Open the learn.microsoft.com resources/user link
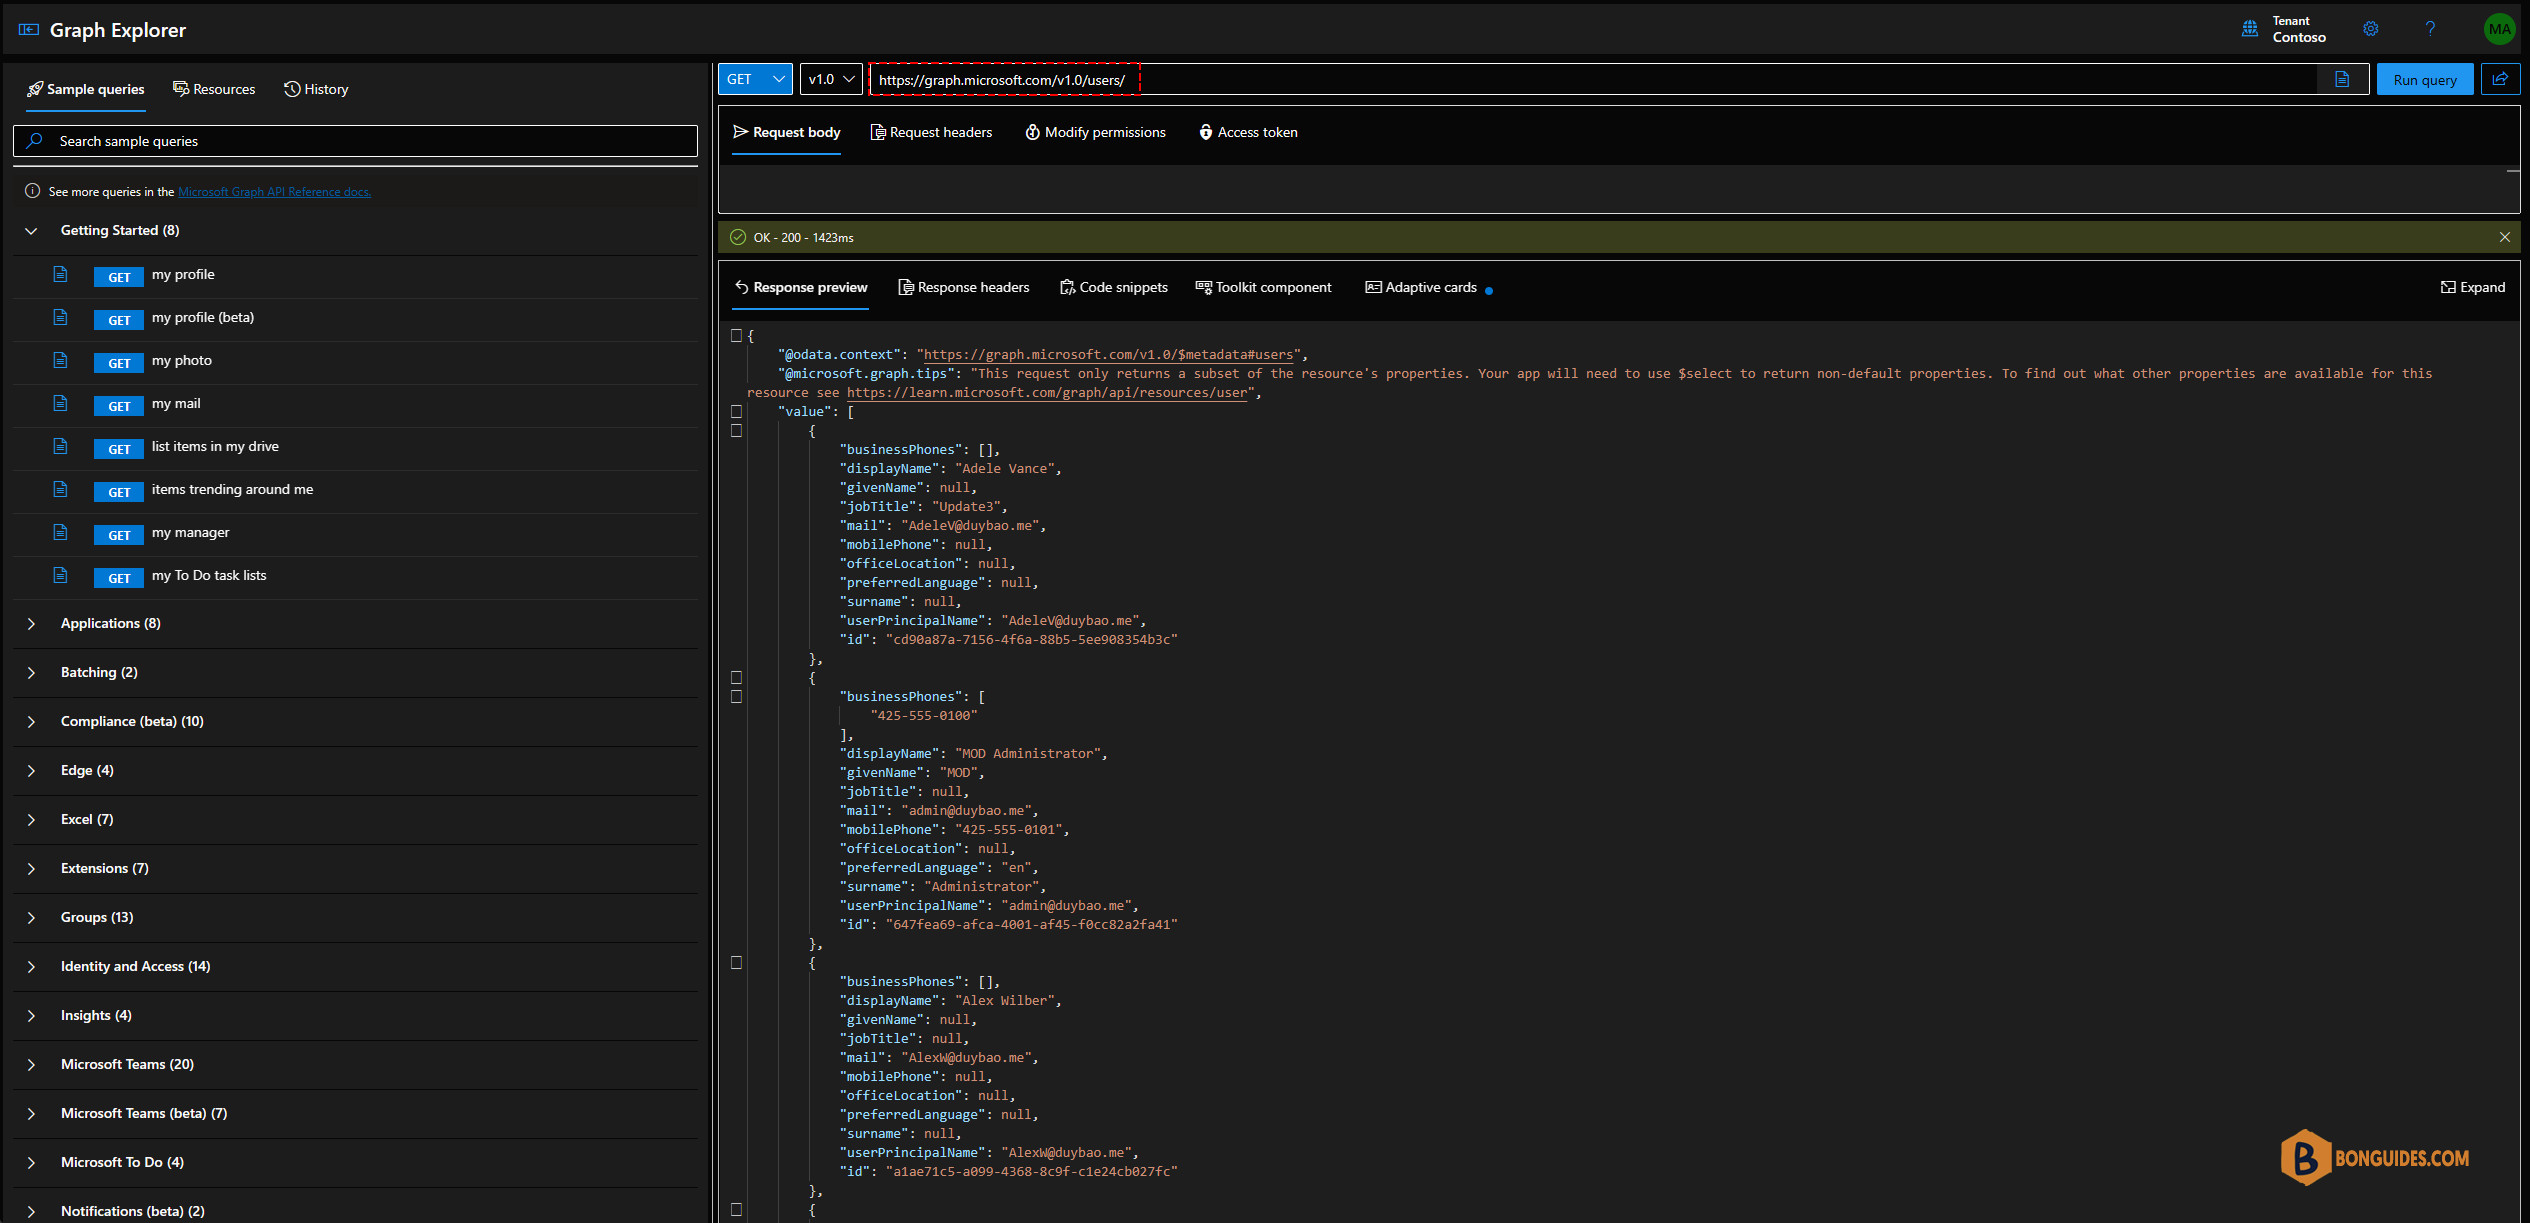 click(x=1048, y=392)
